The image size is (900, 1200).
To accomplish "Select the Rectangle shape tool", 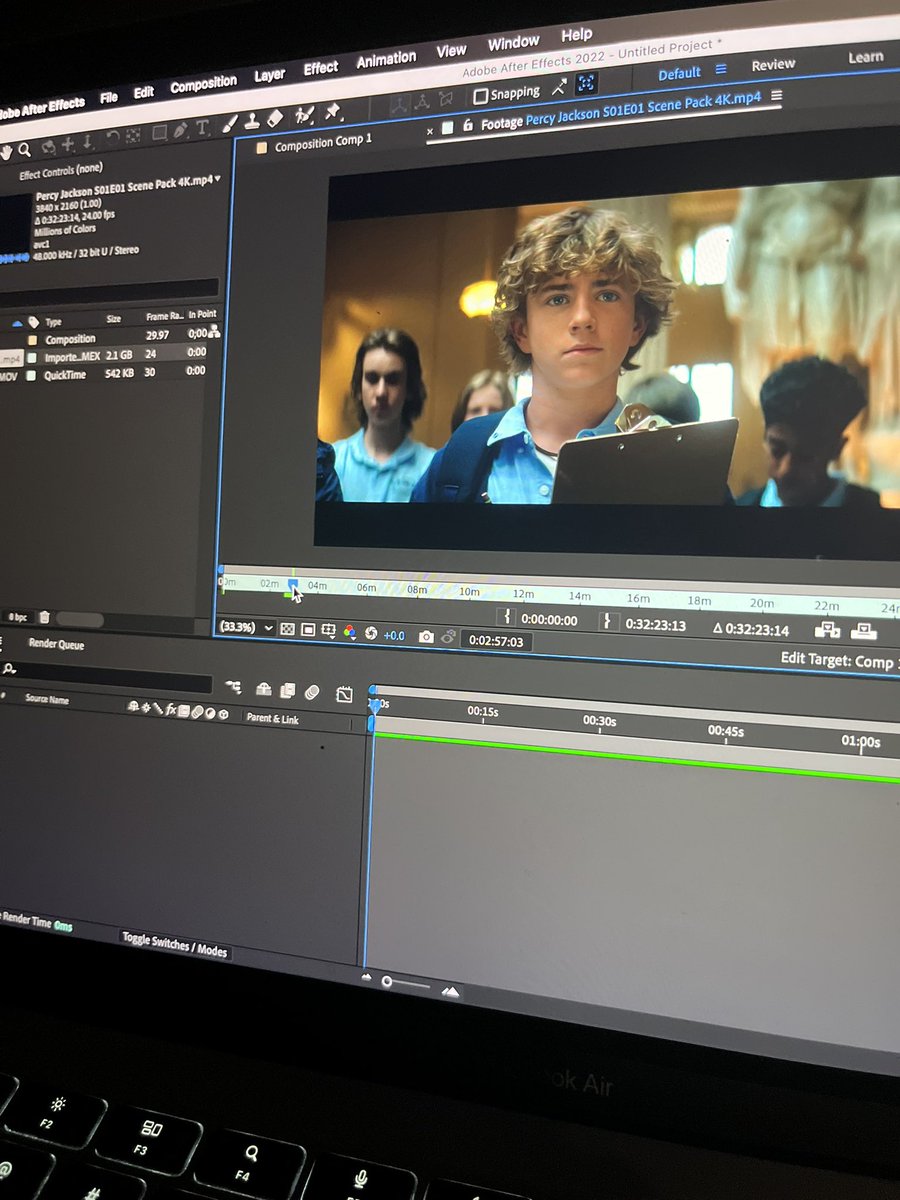I will point(159,132).
